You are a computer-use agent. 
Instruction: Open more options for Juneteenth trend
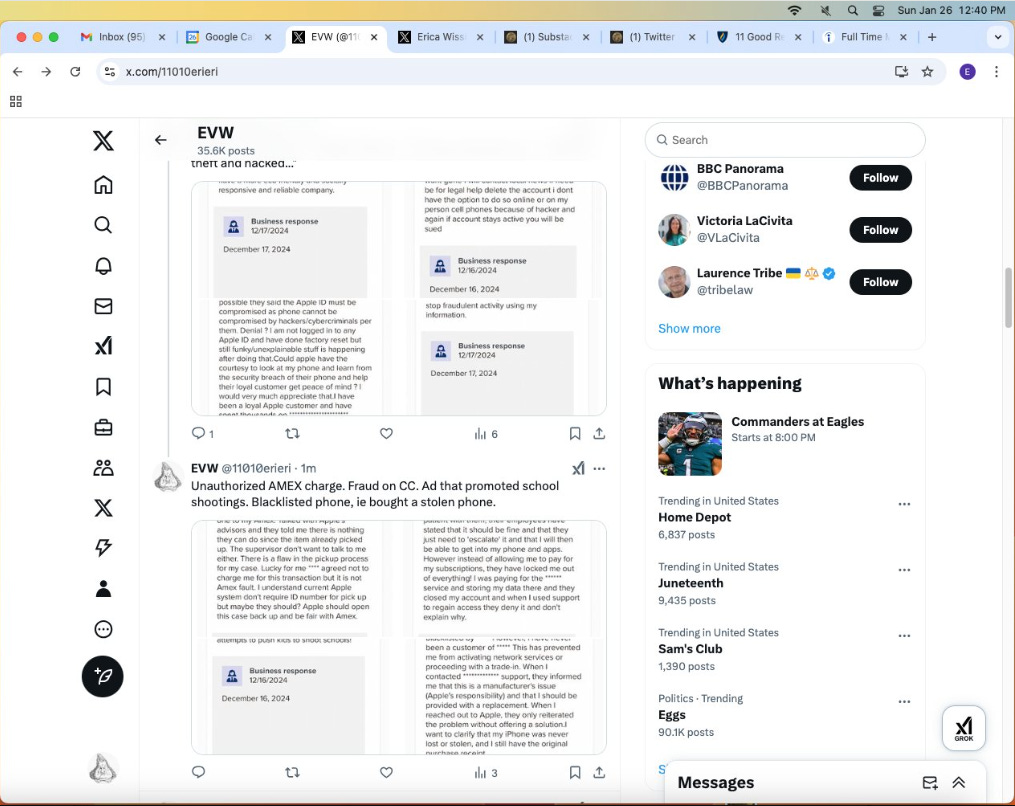904,570
